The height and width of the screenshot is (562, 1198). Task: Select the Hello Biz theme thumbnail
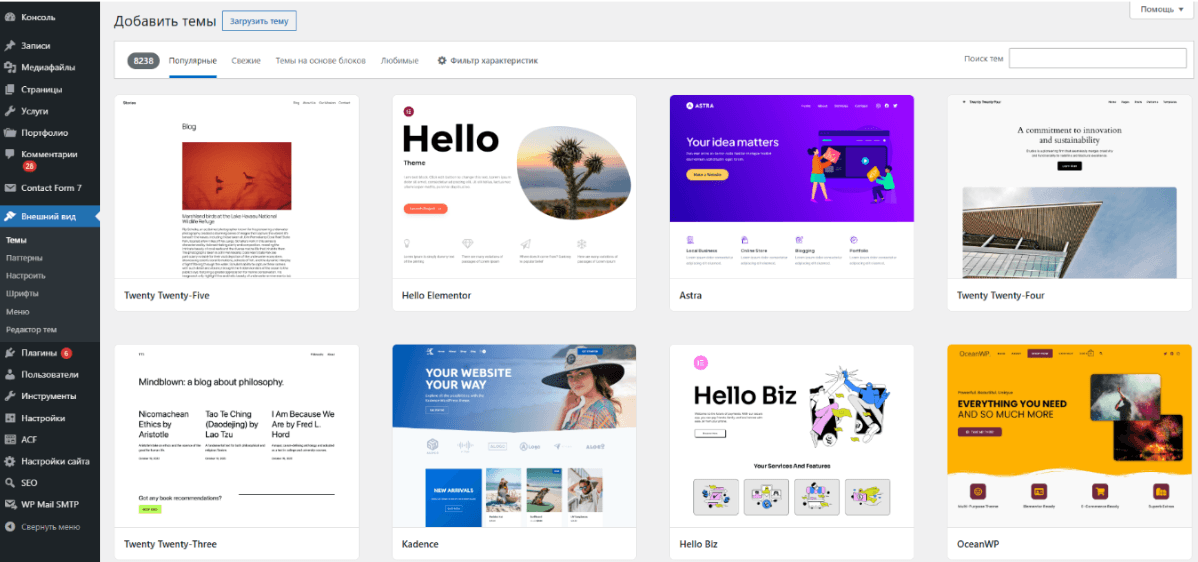pyautogui.click(x=792, y=436)
